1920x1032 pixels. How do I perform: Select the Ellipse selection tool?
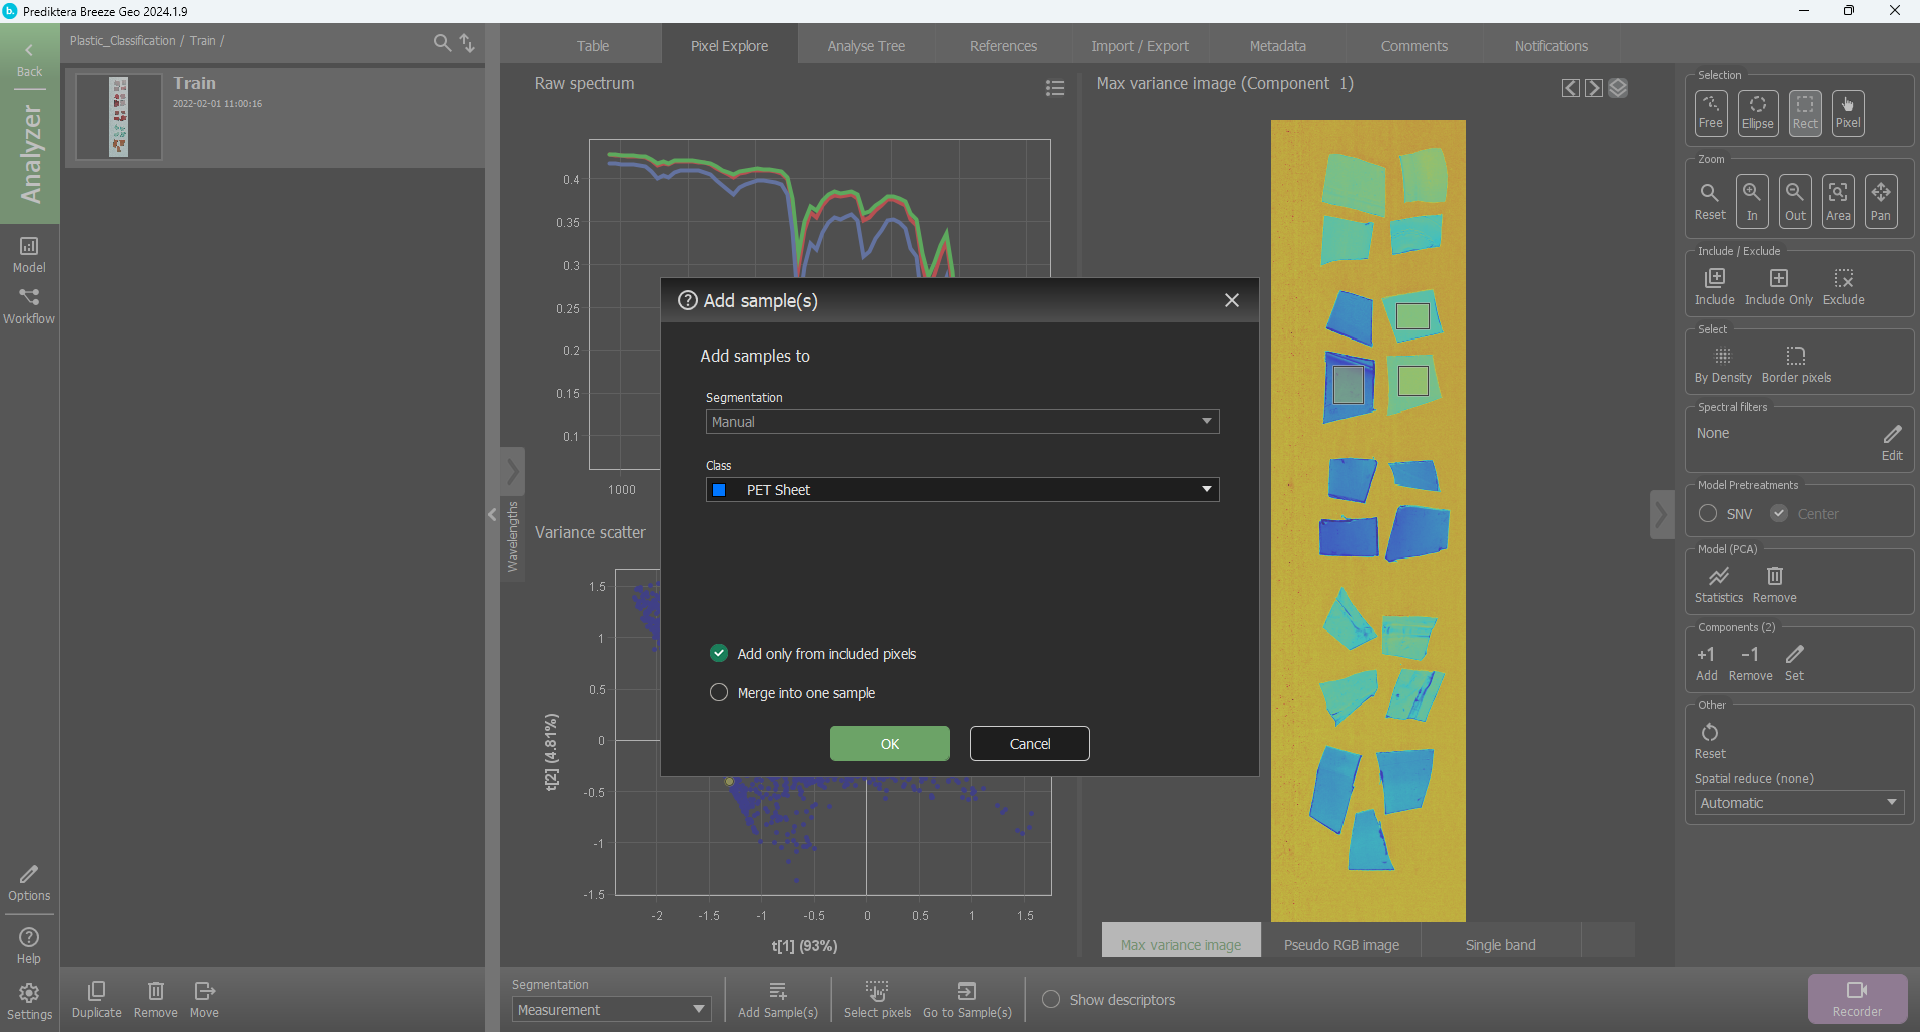click(1757, 112)
